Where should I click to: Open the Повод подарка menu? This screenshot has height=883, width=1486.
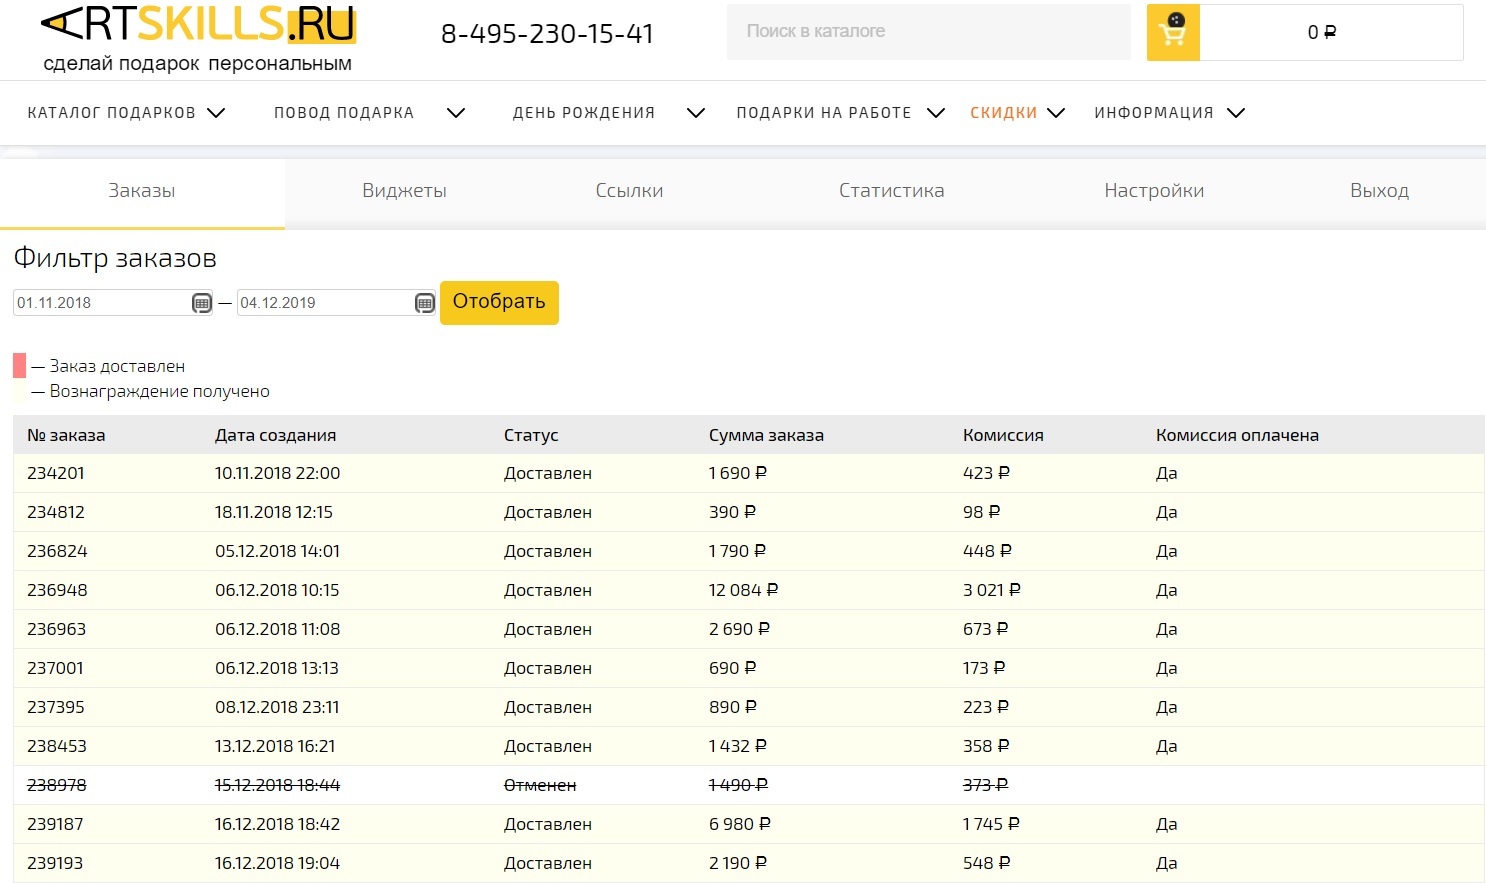pyautogui.click(x=344, y=113)
